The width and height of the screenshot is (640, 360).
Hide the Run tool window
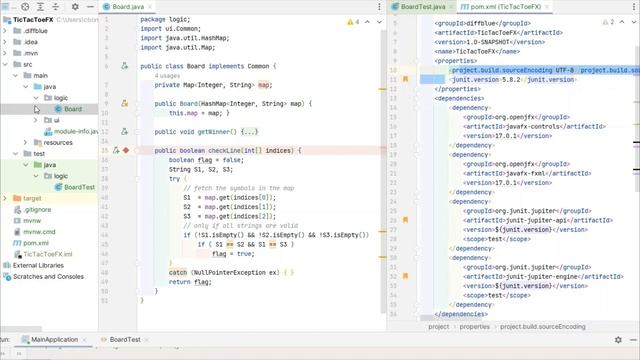click(633, 340)
